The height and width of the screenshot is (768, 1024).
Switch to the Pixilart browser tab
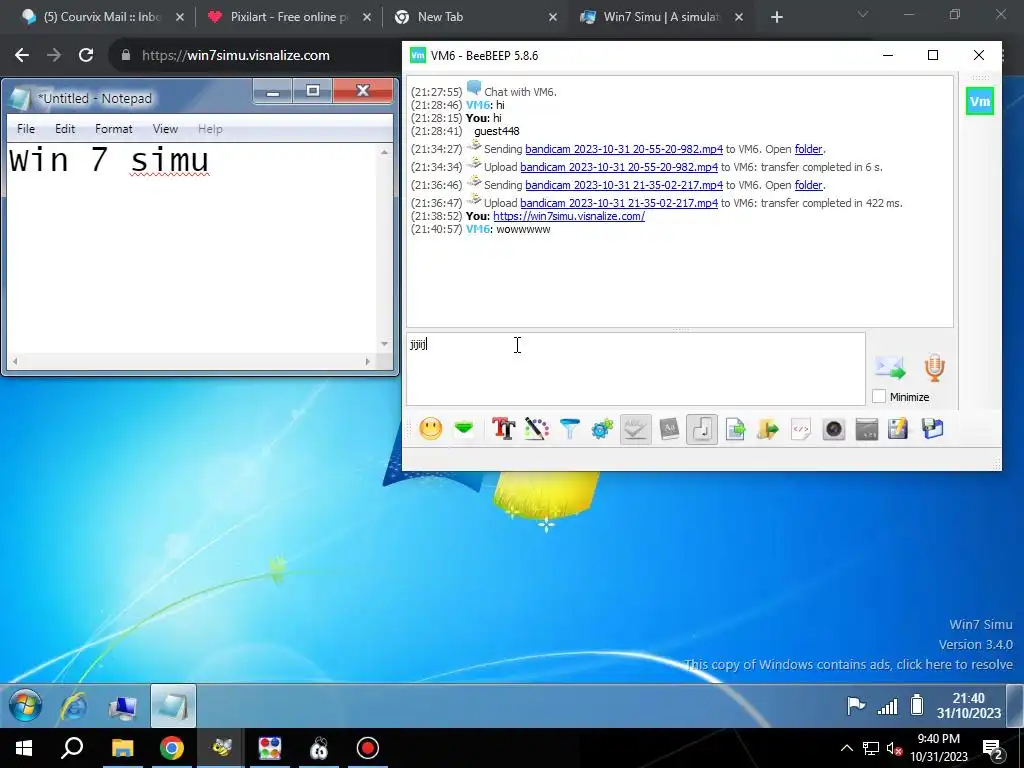pos(289,17)
